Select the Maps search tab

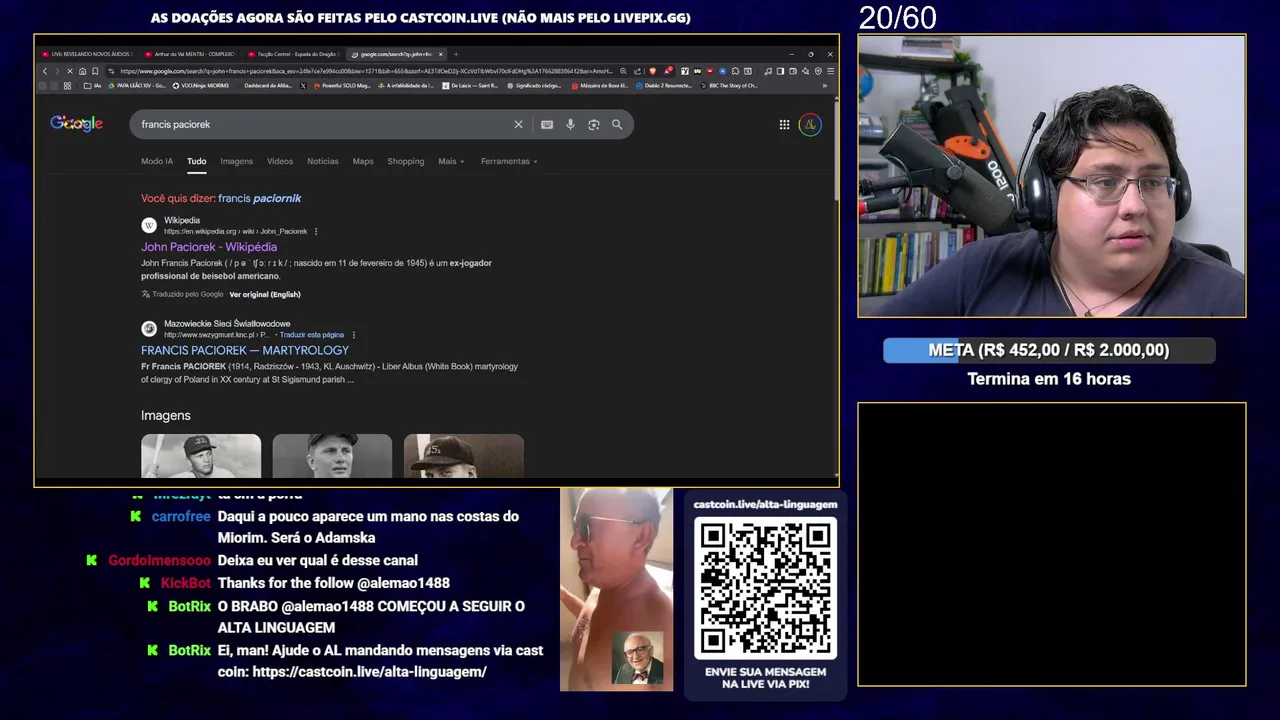[x=363, y=161]
